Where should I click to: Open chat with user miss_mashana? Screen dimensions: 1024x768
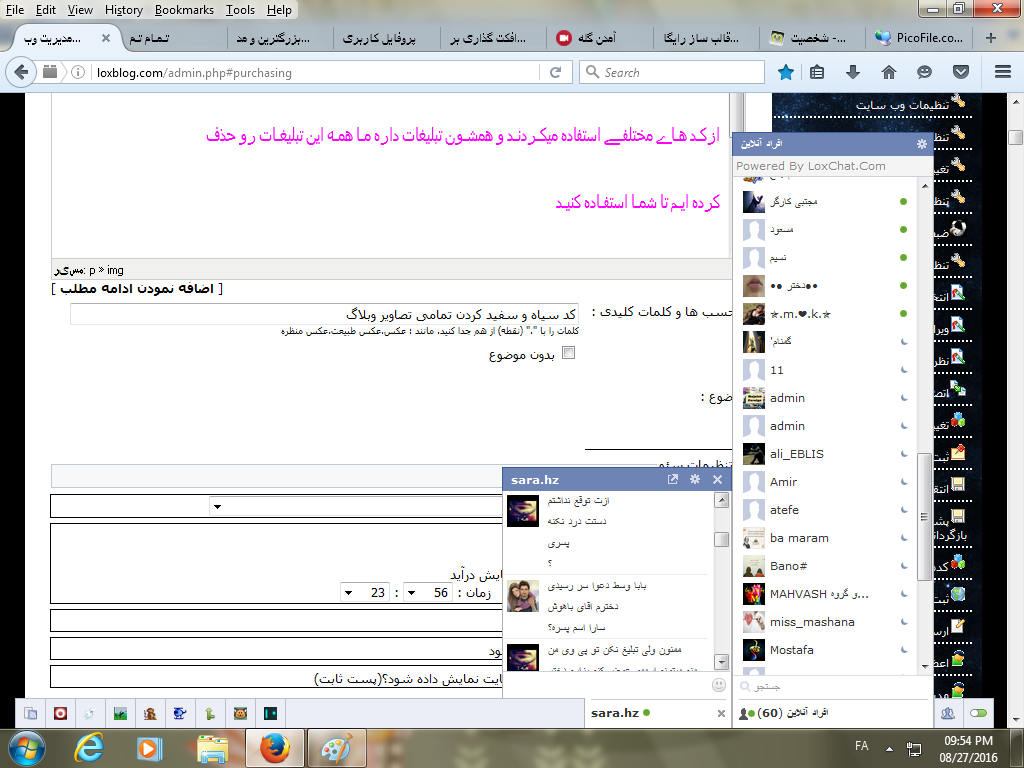pyautogui.click(x=826, y=622)
